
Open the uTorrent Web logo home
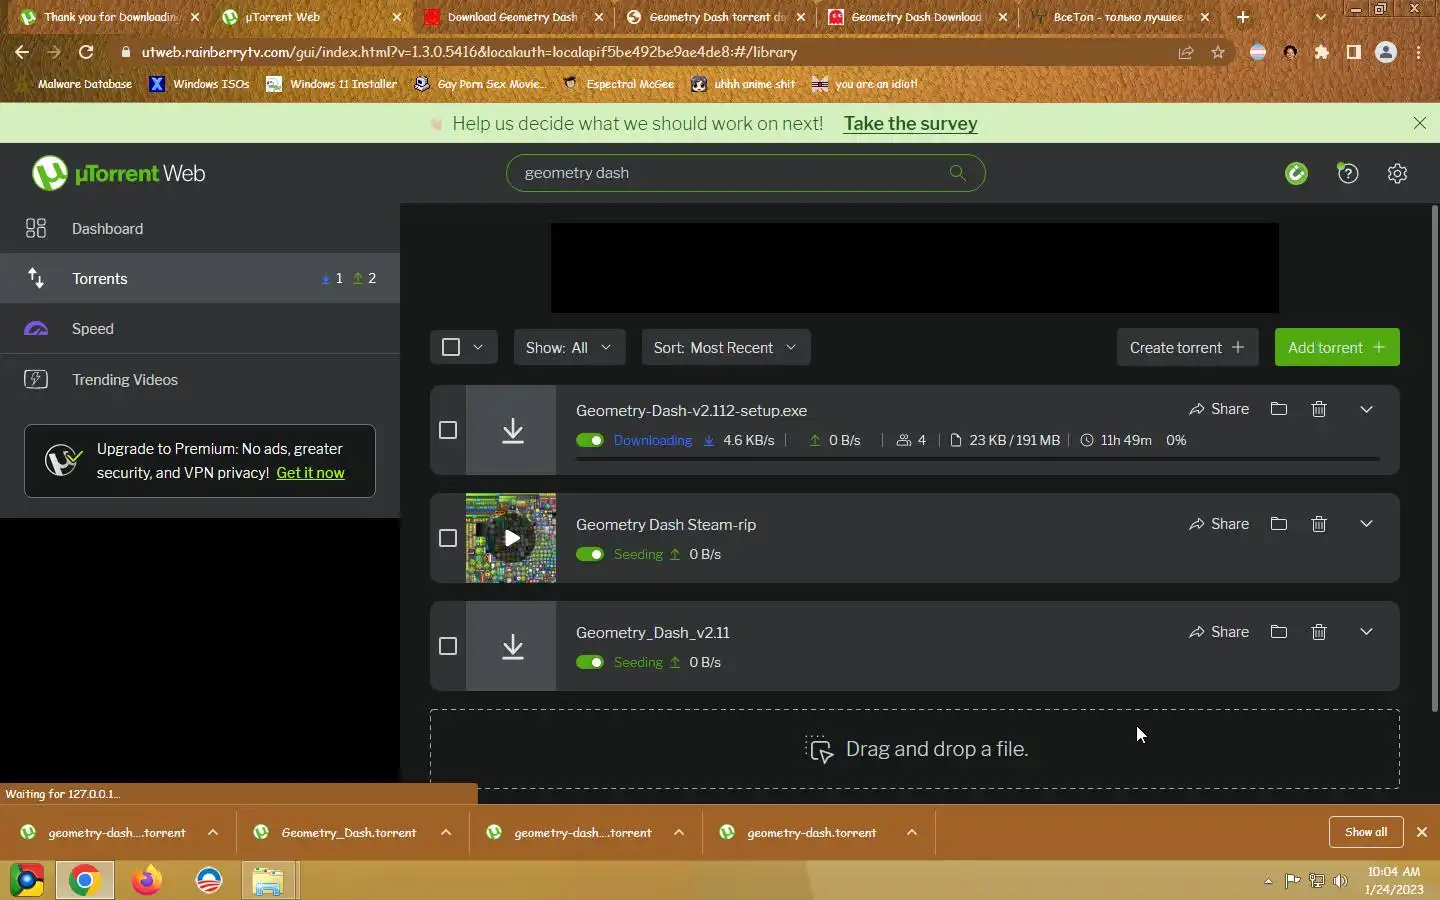click(118, 173)
